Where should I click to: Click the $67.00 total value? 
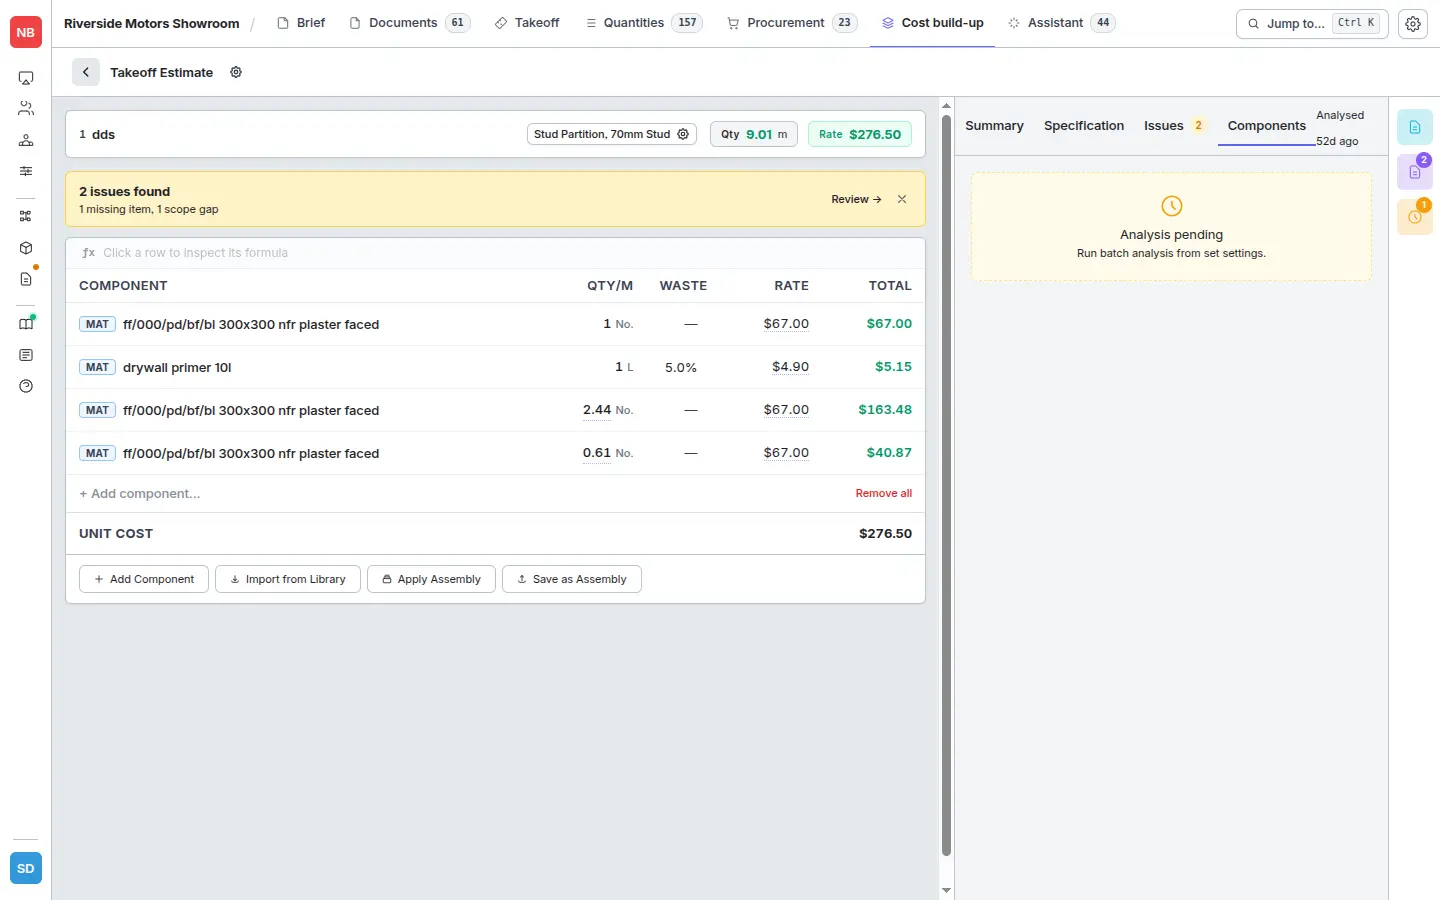(889, 324)
